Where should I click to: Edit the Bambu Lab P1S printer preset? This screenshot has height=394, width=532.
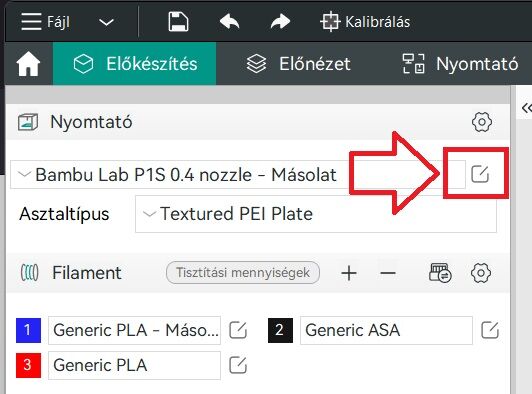coord(480,174)
